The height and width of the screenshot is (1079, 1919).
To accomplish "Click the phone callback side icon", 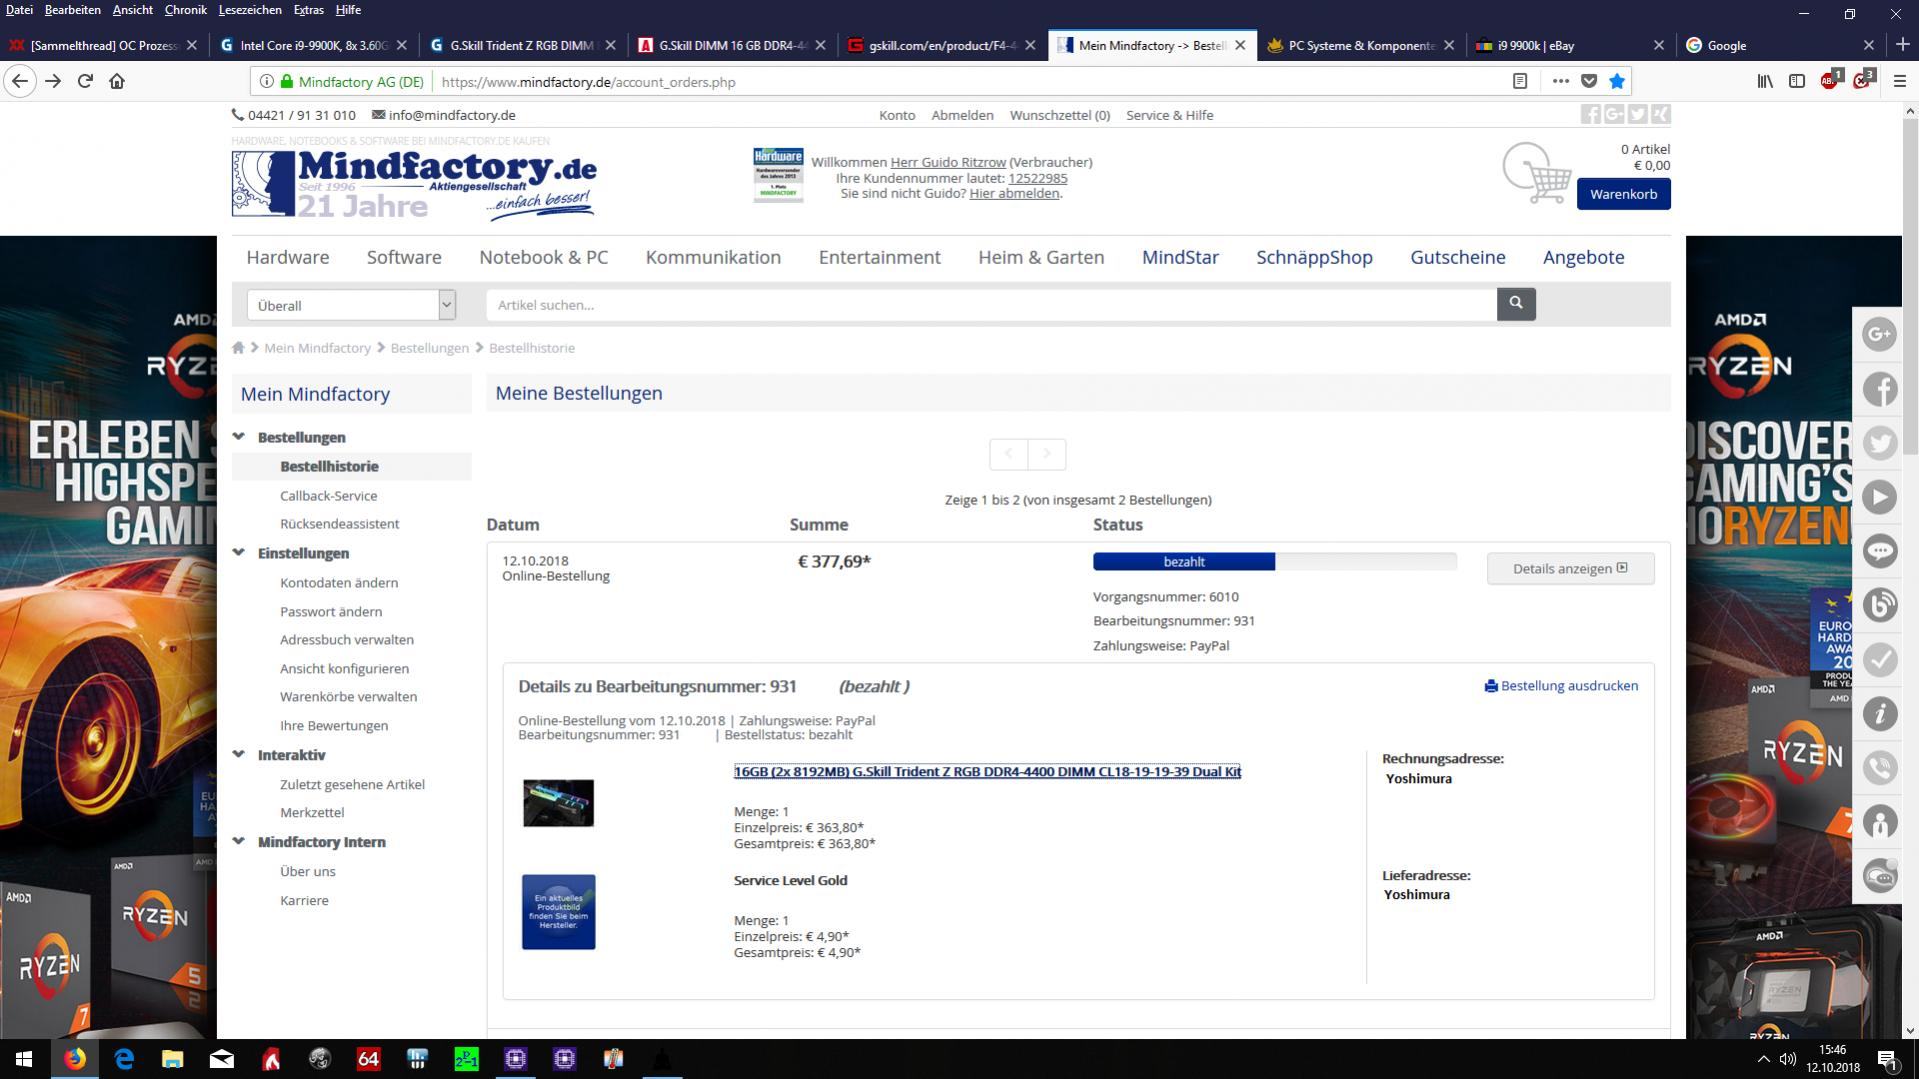I will [1879, 768].
